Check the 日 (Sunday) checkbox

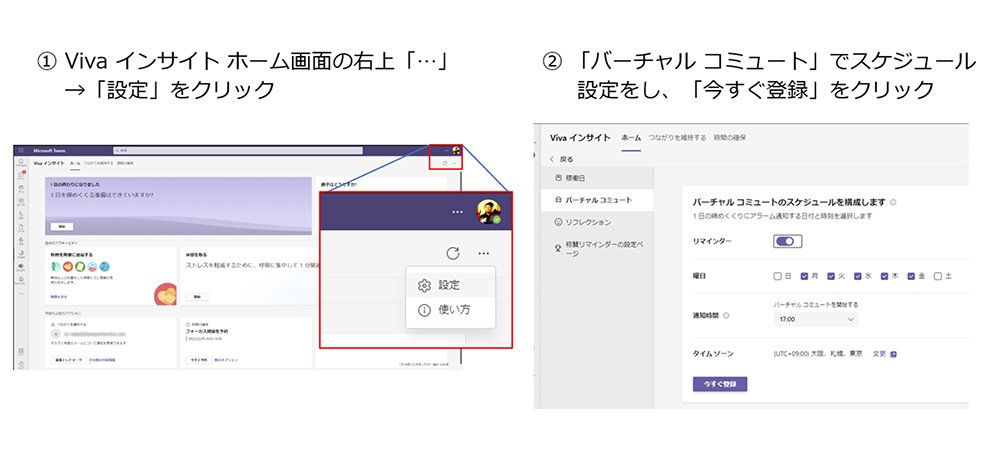point(777,276)
